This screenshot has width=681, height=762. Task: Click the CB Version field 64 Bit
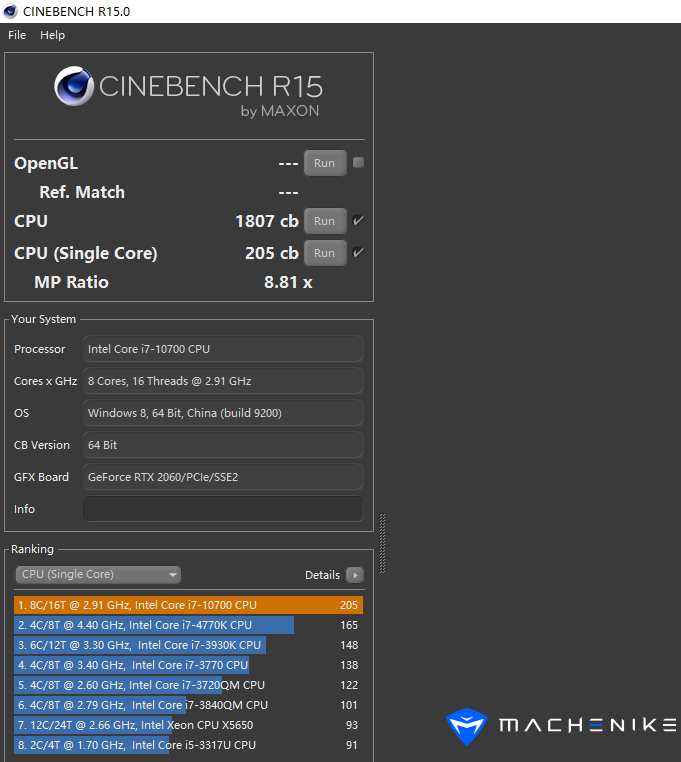pyautogui.click(x=223, y=445)
